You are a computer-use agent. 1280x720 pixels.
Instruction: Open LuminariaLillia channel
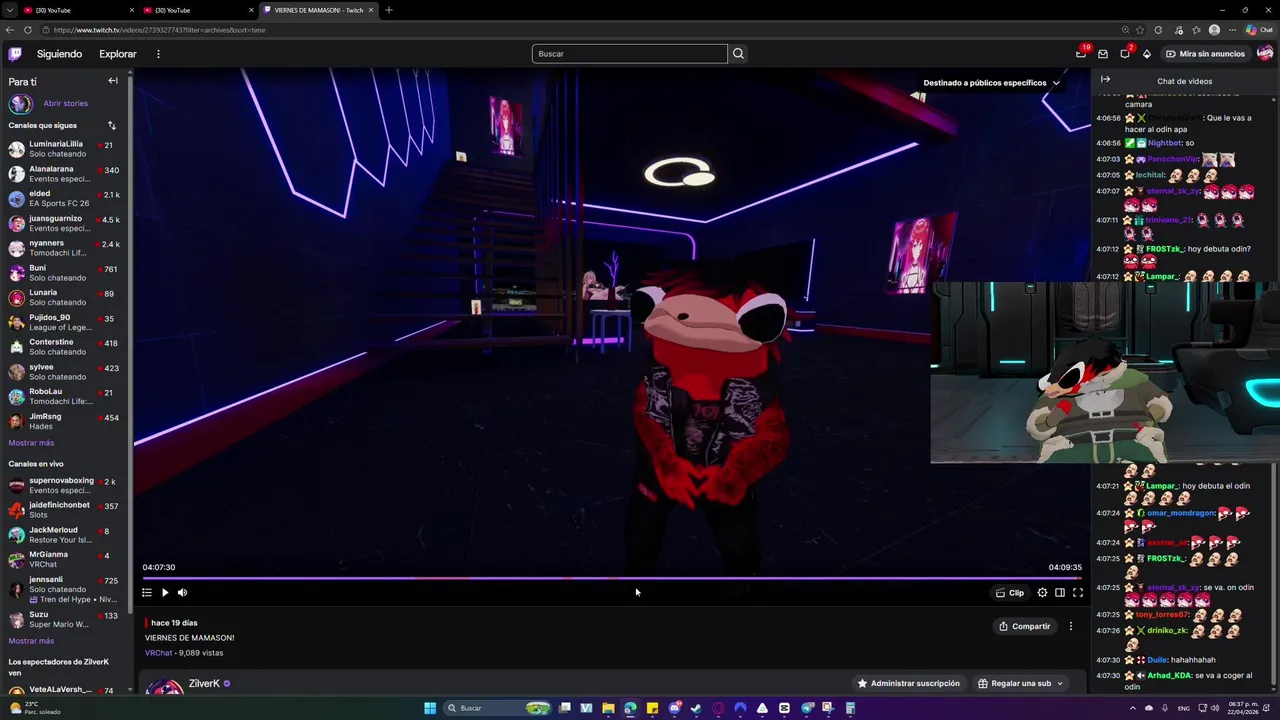(x=64, y=149)
